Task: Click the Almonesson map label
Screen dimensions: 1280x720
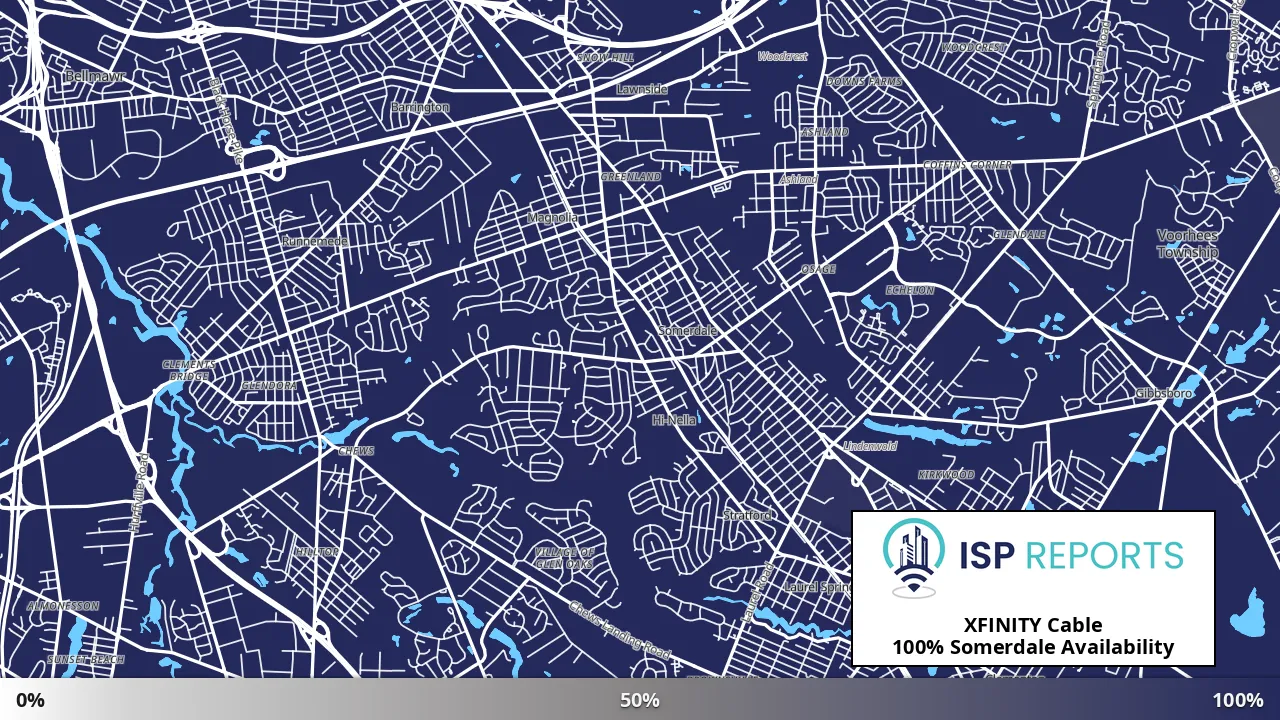Action: (x=63, y=606)
